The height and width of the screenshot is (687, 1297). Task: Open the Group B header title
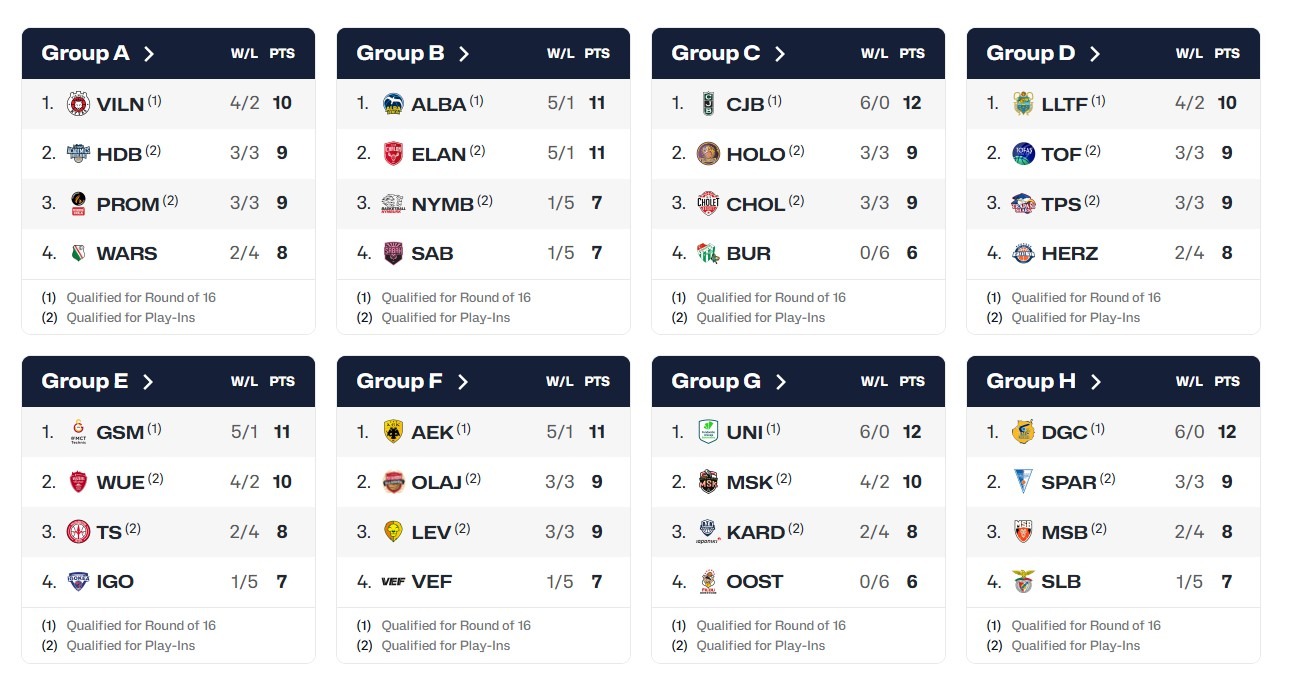[x=400, y=54]
